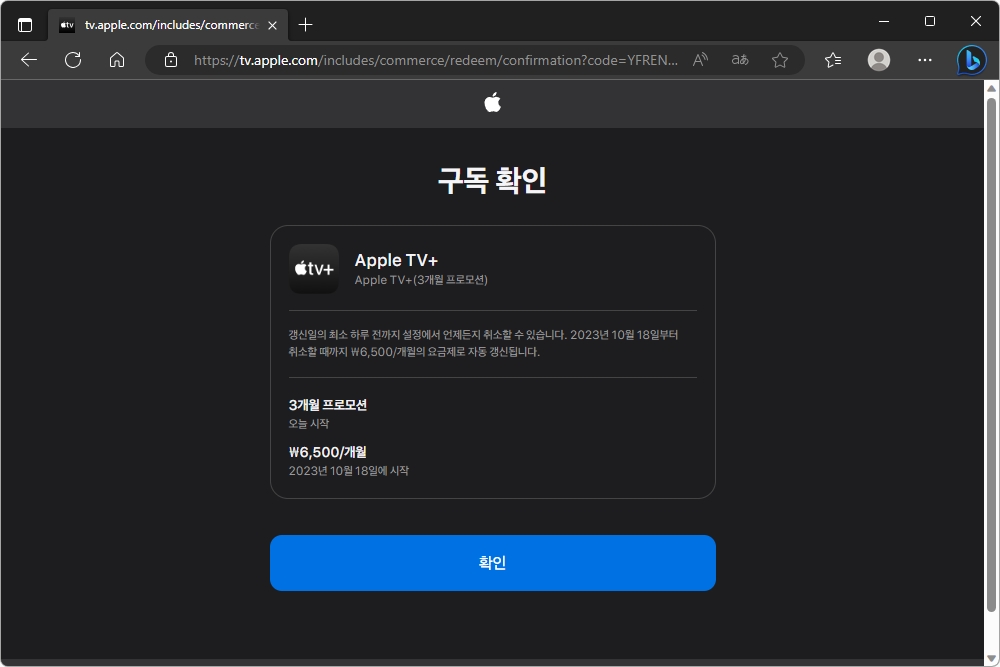This screenshot has width=1000, height=667.
Task: Focus the address bar URL field
Action: [436, 60]
